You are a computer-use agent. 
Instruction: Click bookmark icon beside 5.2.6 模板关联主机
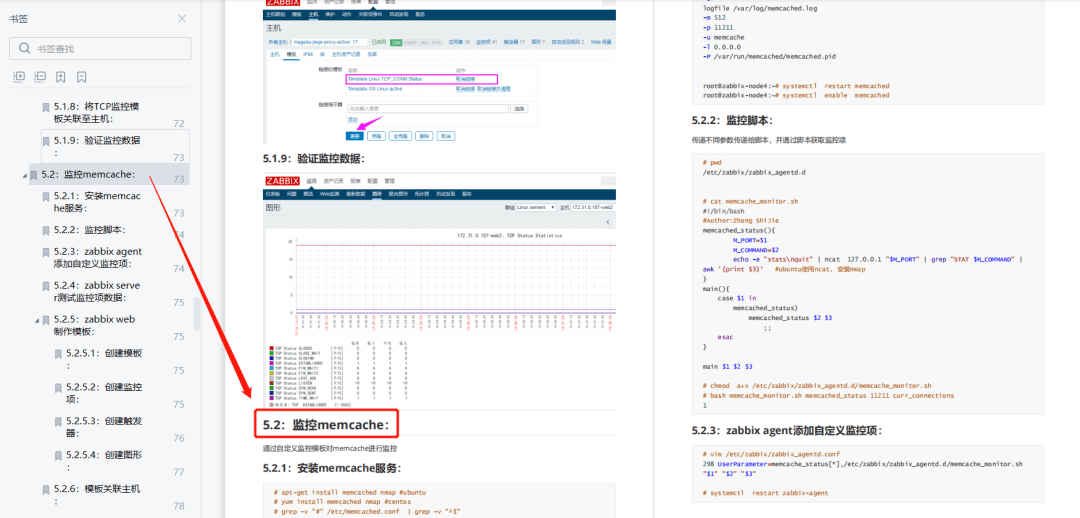pyautogui.click(x=45, y=489)
